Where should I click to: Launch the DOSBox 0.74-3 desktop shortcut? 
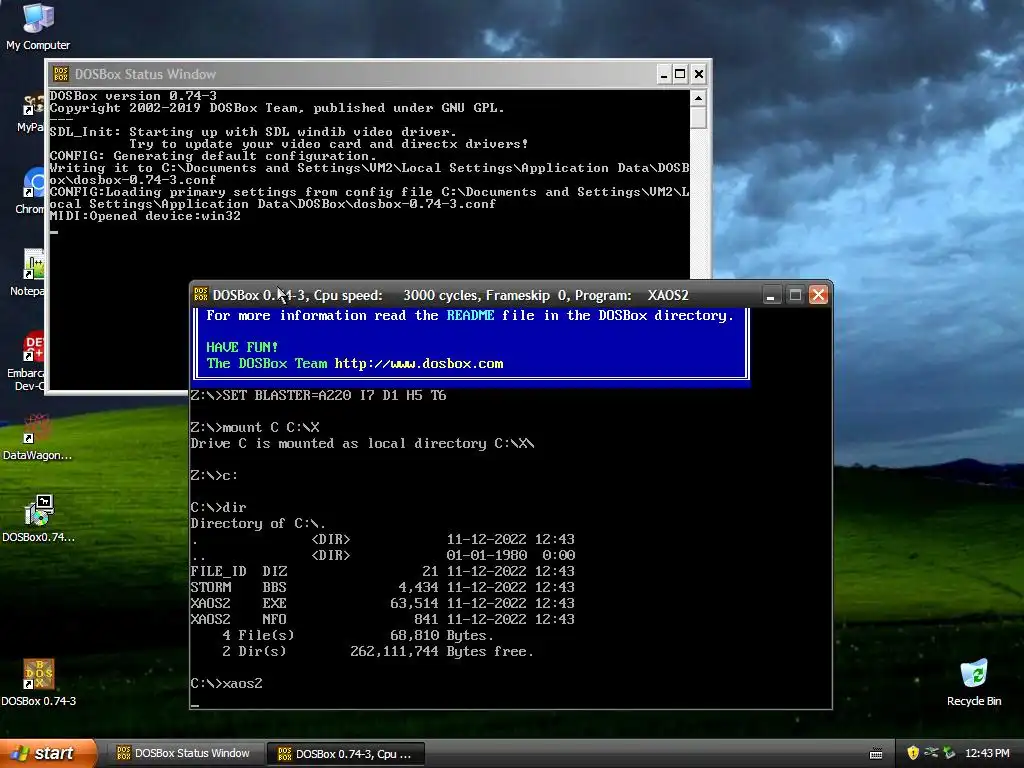point(39,682)
